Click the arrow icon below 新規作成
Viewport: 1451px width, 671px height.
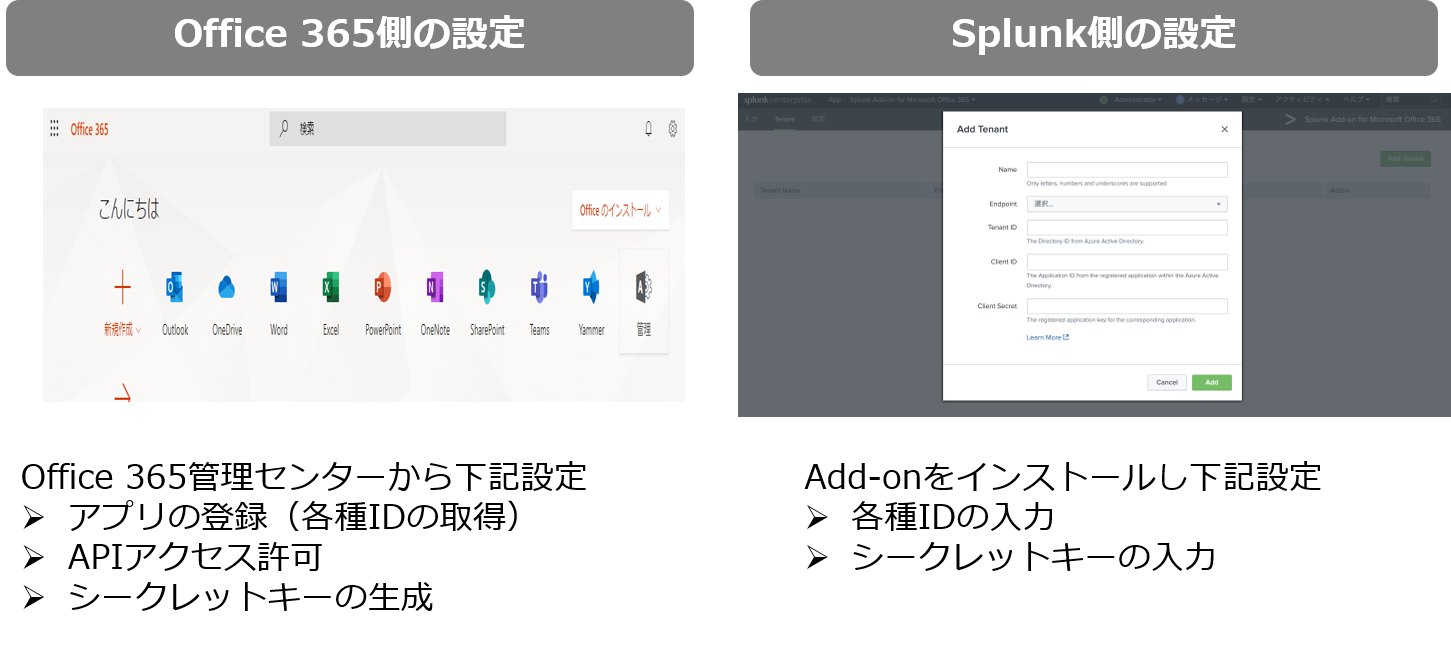coord(122,394)
